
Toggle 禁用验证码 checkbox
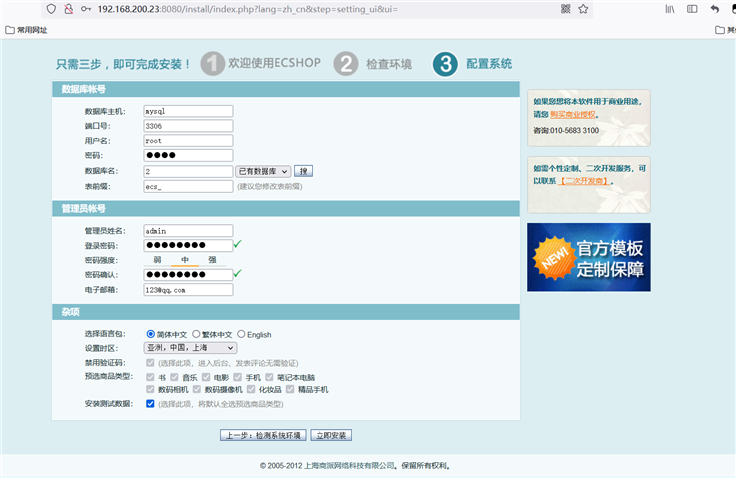[x=150, y=362]
